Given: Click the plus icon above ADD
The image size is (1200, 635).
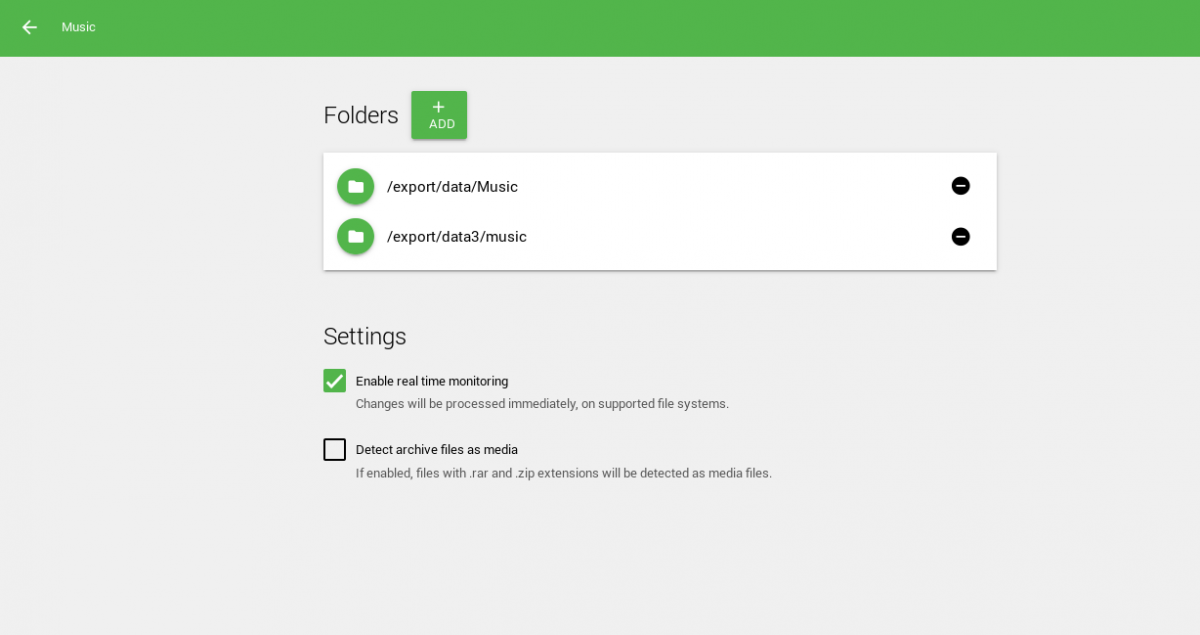Looking at the screenshot, I should (438, 107).
